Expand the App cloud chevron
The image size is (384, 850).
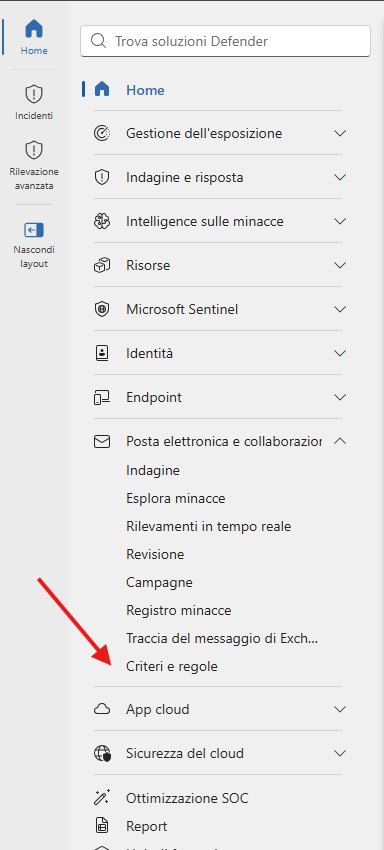coord(340,709)
